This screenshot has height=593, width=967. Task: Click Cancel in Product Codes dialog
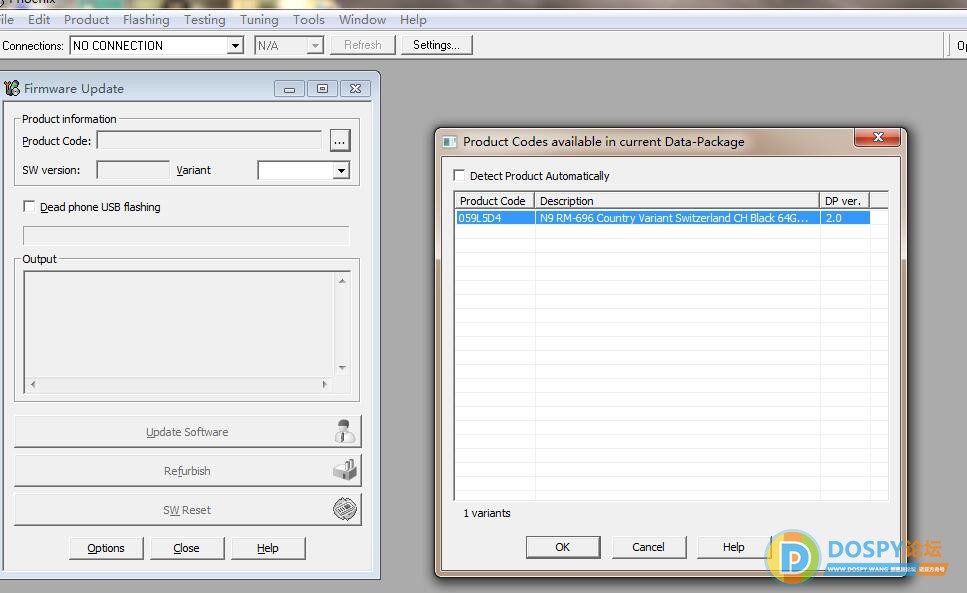648,547
